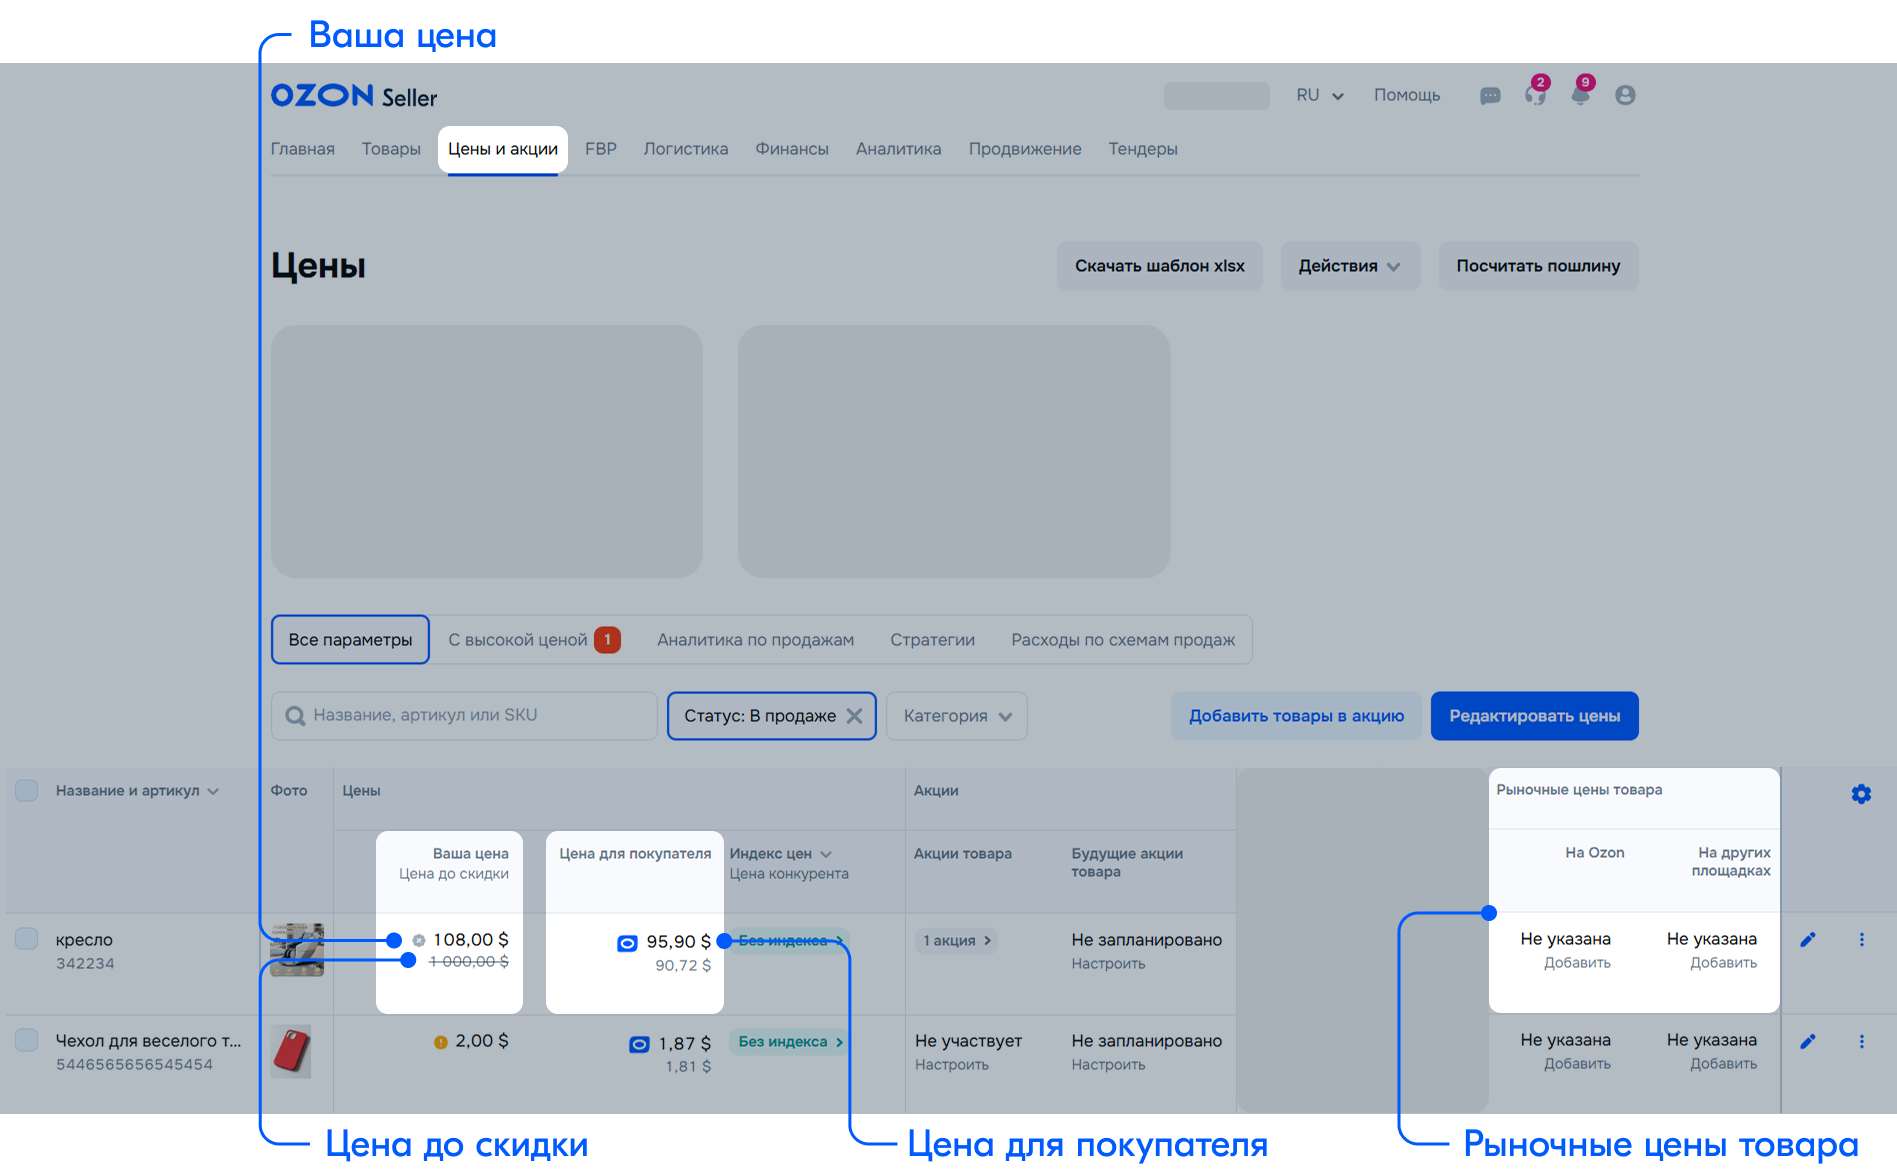1897x1175 pixels.
Task: Select the Чехол для веселого product checkbox
Action: pyautogui.click(x=27, y=1040)
